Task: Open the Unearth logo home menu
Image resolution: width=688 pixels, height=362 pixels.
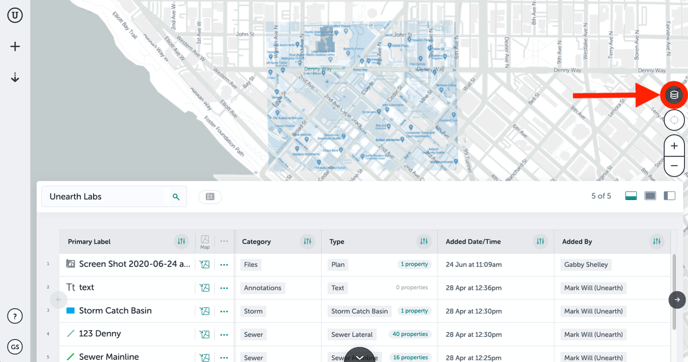Action: (x=15, y=15)
